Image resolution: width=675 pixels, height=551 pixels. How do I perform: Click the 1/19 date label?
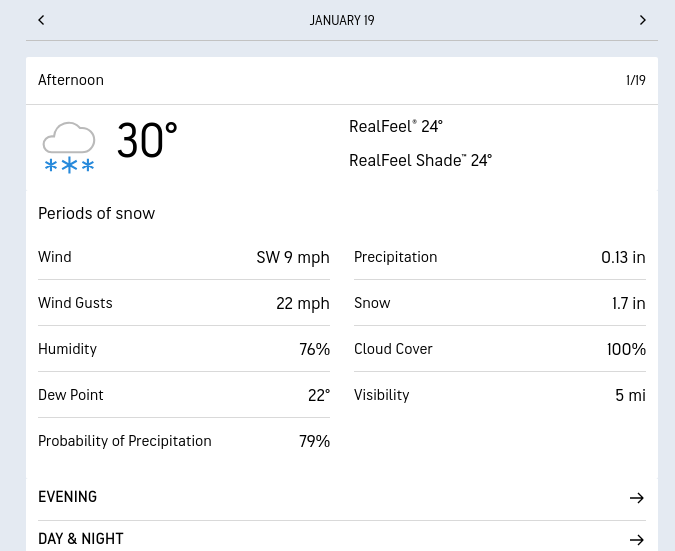pyautogui.click(x=636, y=80)
